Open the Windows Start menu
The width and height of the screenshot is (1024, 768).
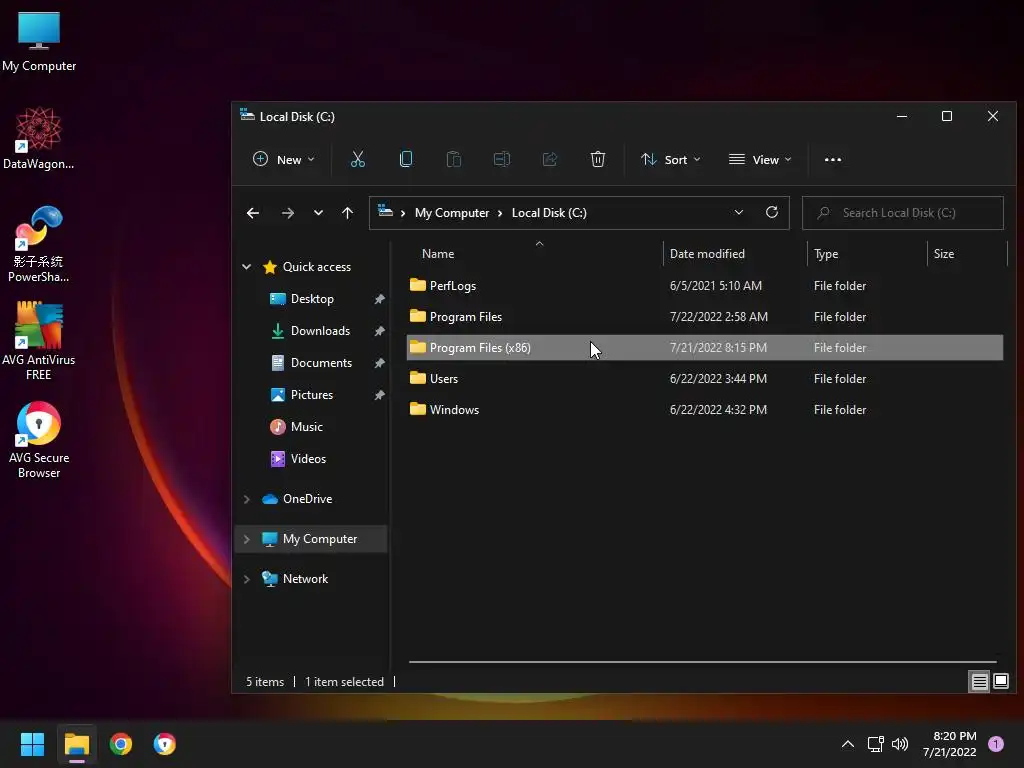[32, 744]
